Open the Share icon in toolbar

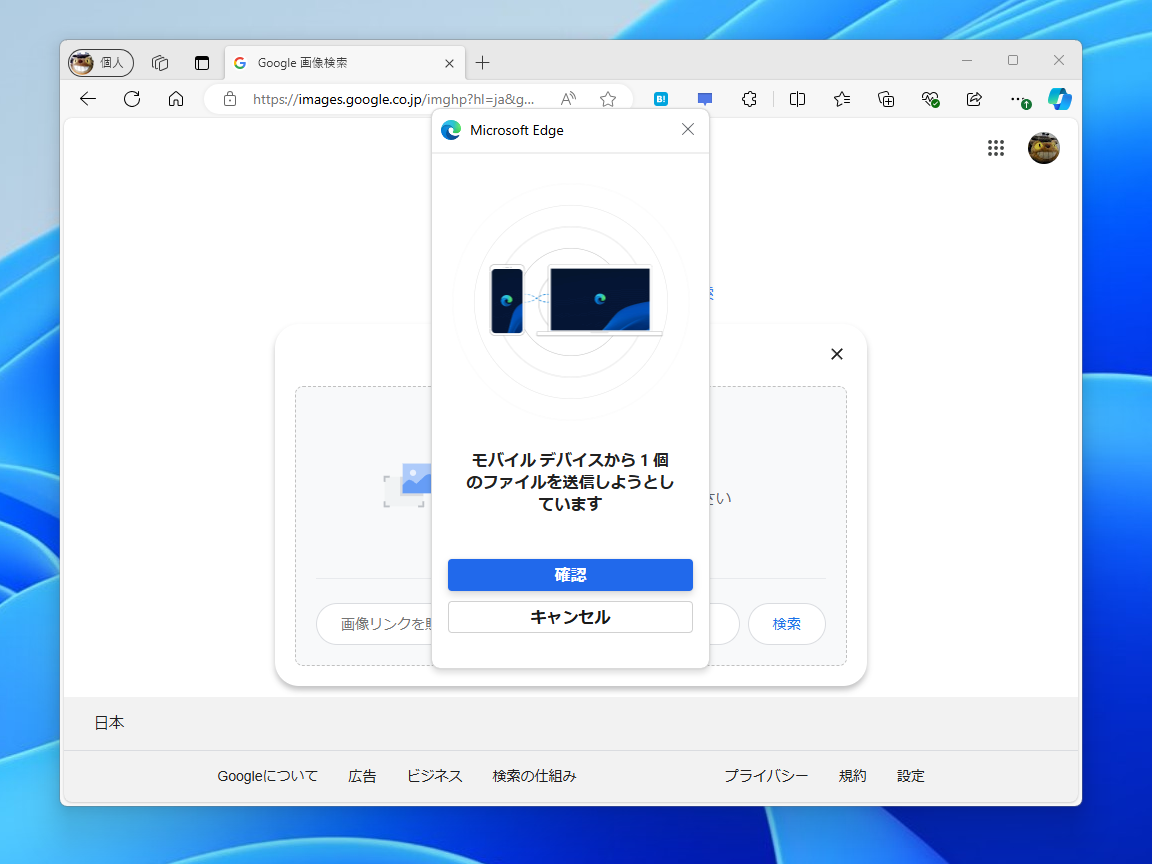point(974,99)
